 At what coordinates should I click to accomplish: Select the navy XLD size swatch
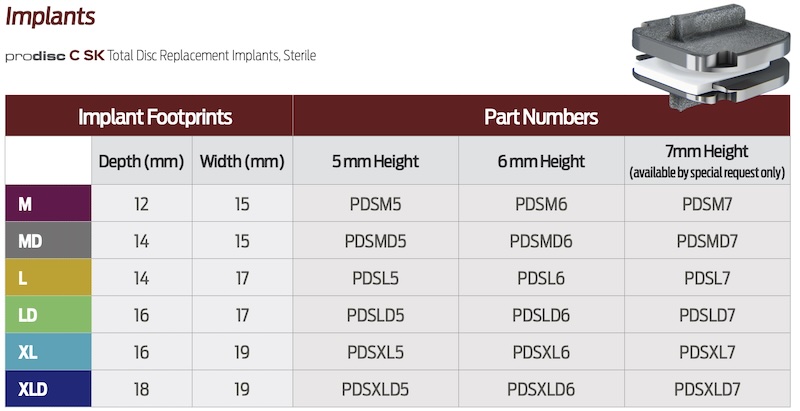point(48,388)
